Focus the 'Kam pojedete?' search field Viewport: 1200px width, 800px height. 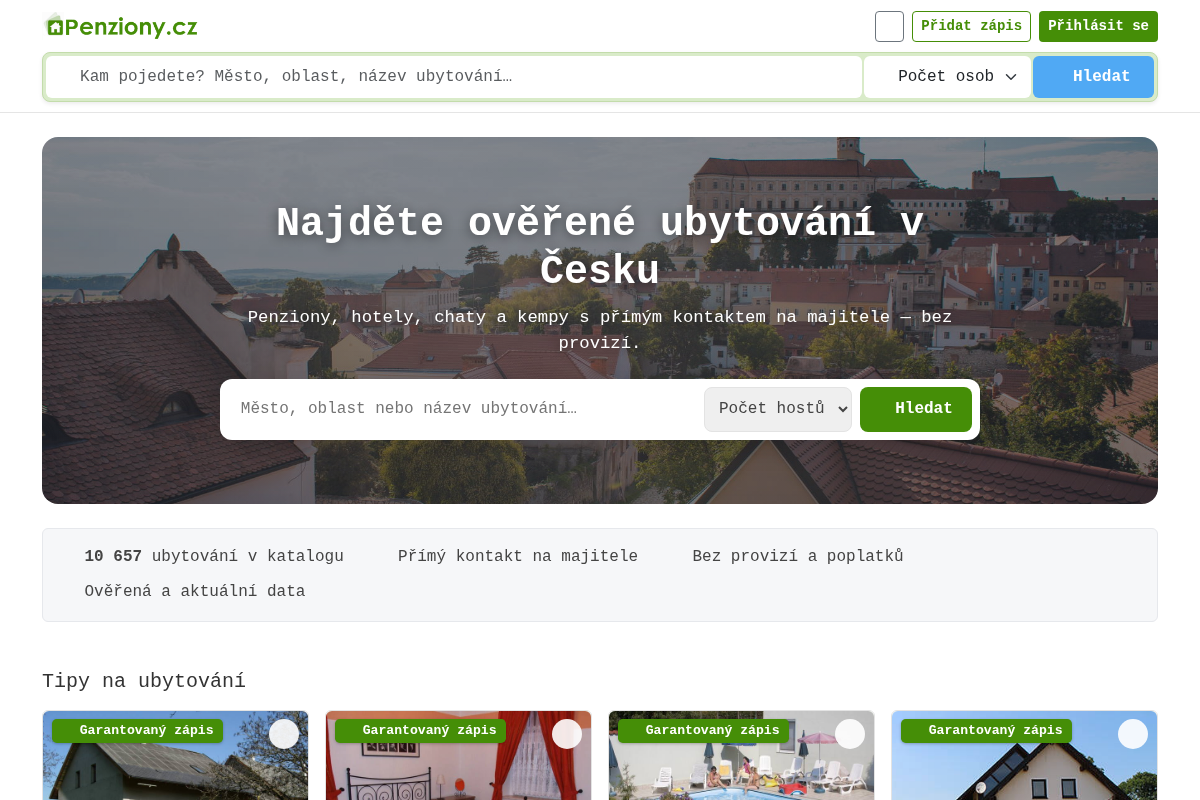454,77
